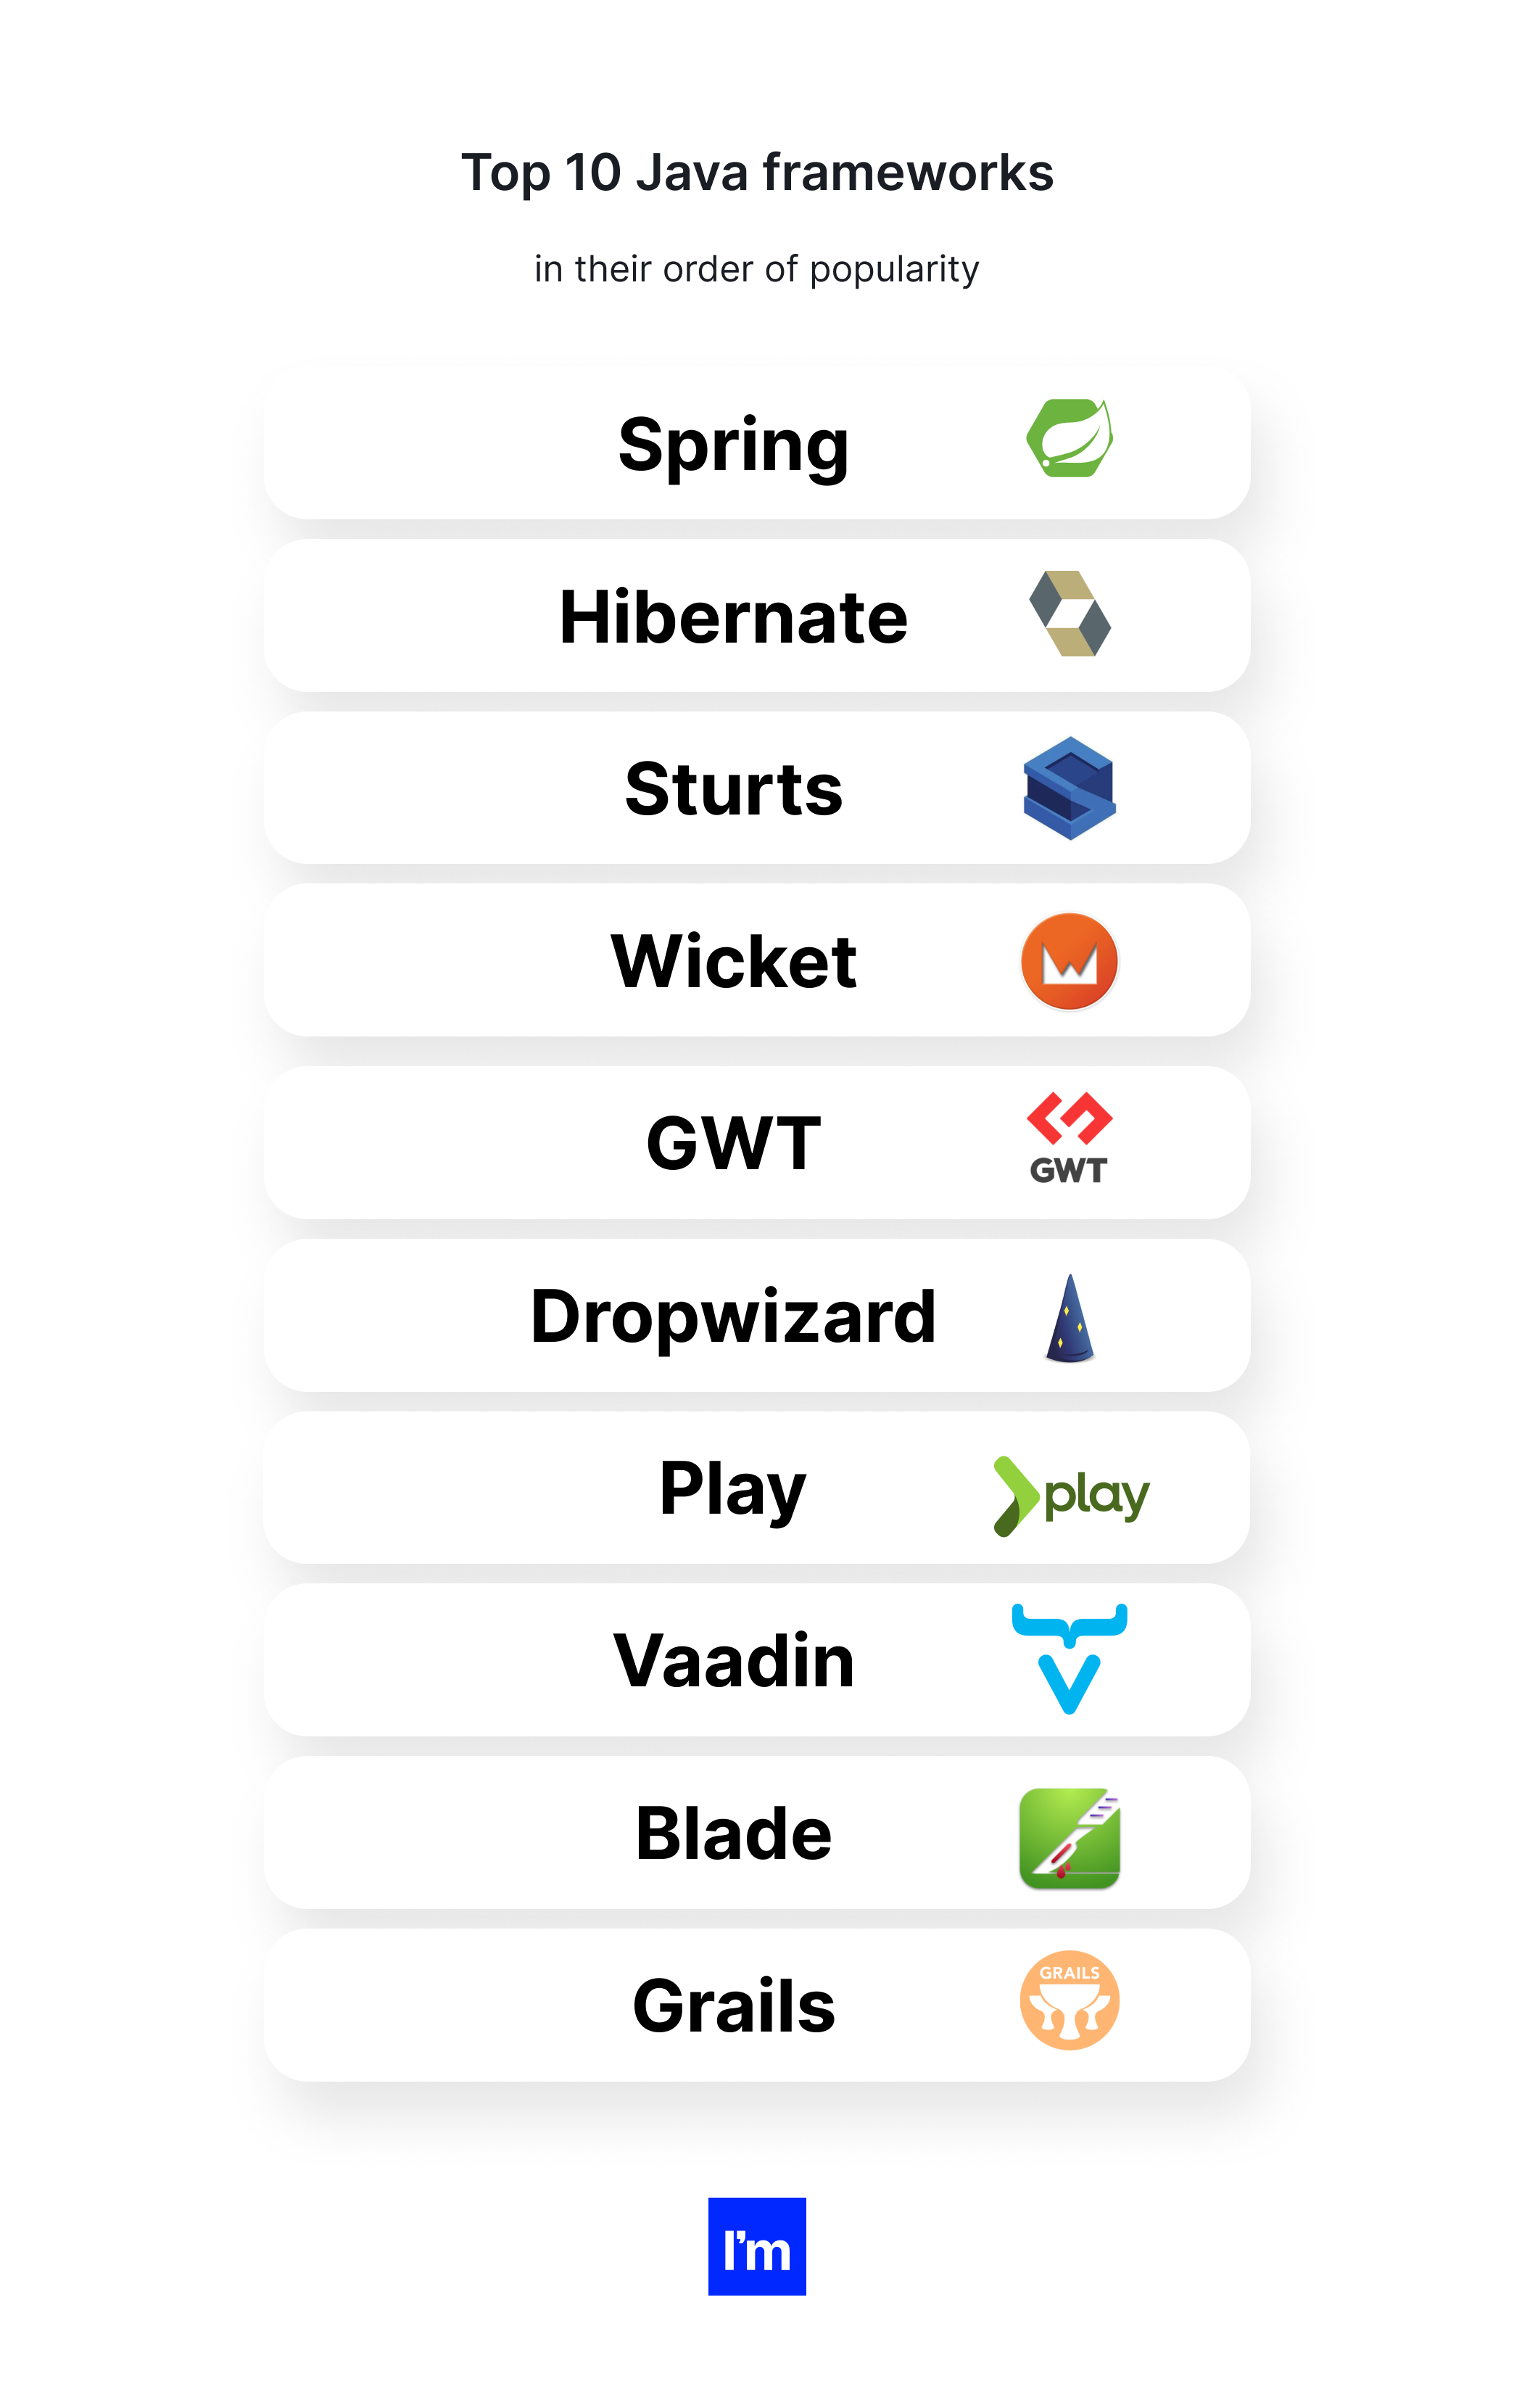Click the blue Vaadin logo
Screen dimensions: 1514x2408
(1069, 1658)
